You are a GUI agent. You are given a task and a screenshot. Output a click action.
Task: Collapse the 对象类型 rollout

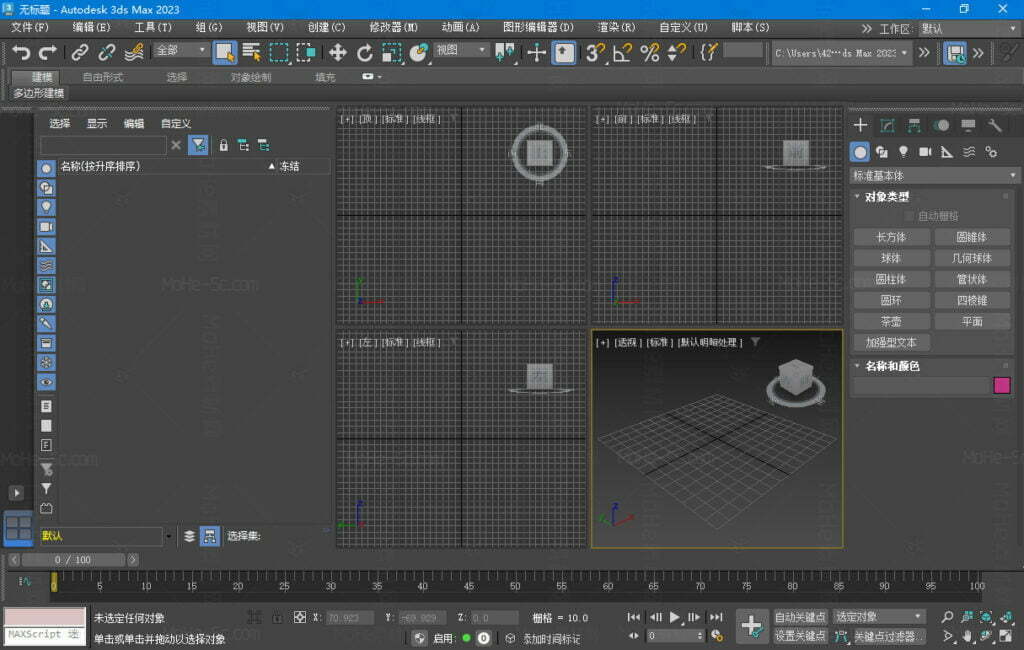(887, 197)
